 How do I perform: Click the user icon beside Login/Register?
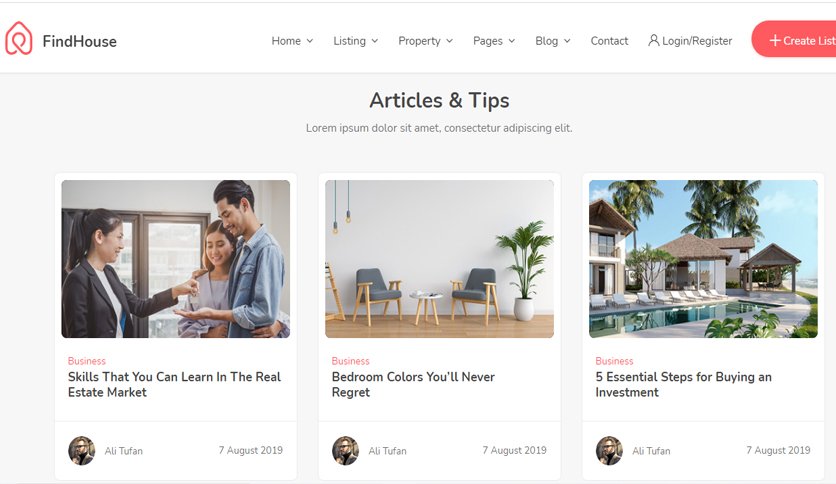(x=654, y=41)
